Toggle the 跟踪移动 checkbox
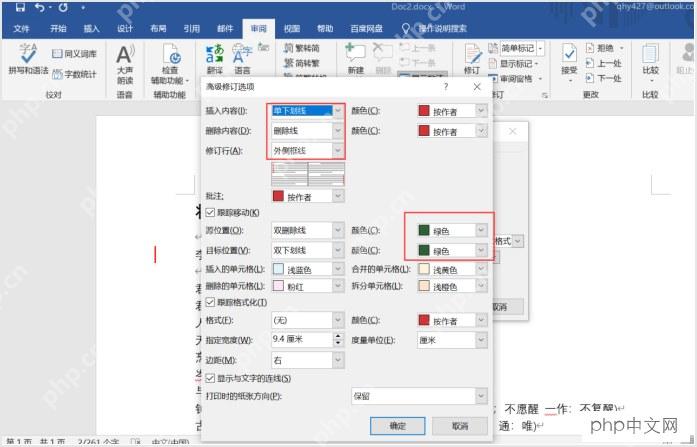Viewport: 697px width, 447px height. (x=210, y=212)
